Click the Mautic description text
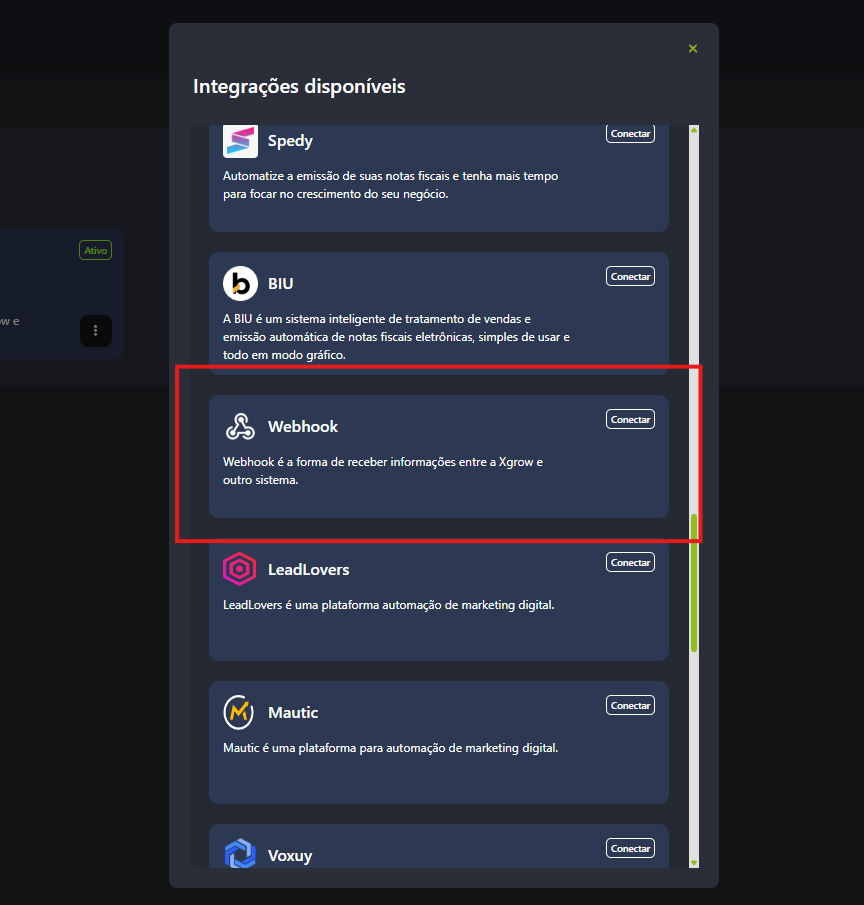864x905 pixels. pyautogui.click(x=391, y=748)
